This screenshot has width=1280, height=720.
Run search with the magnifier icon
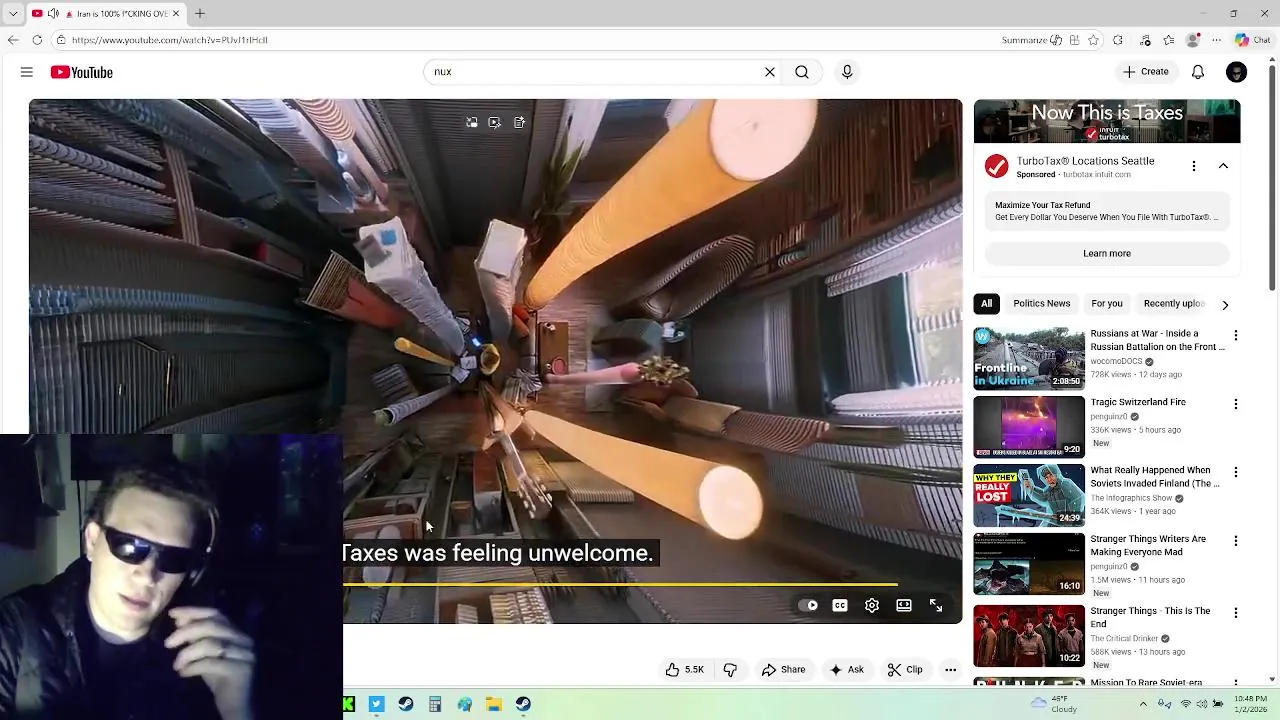click(x=802, y=72)
